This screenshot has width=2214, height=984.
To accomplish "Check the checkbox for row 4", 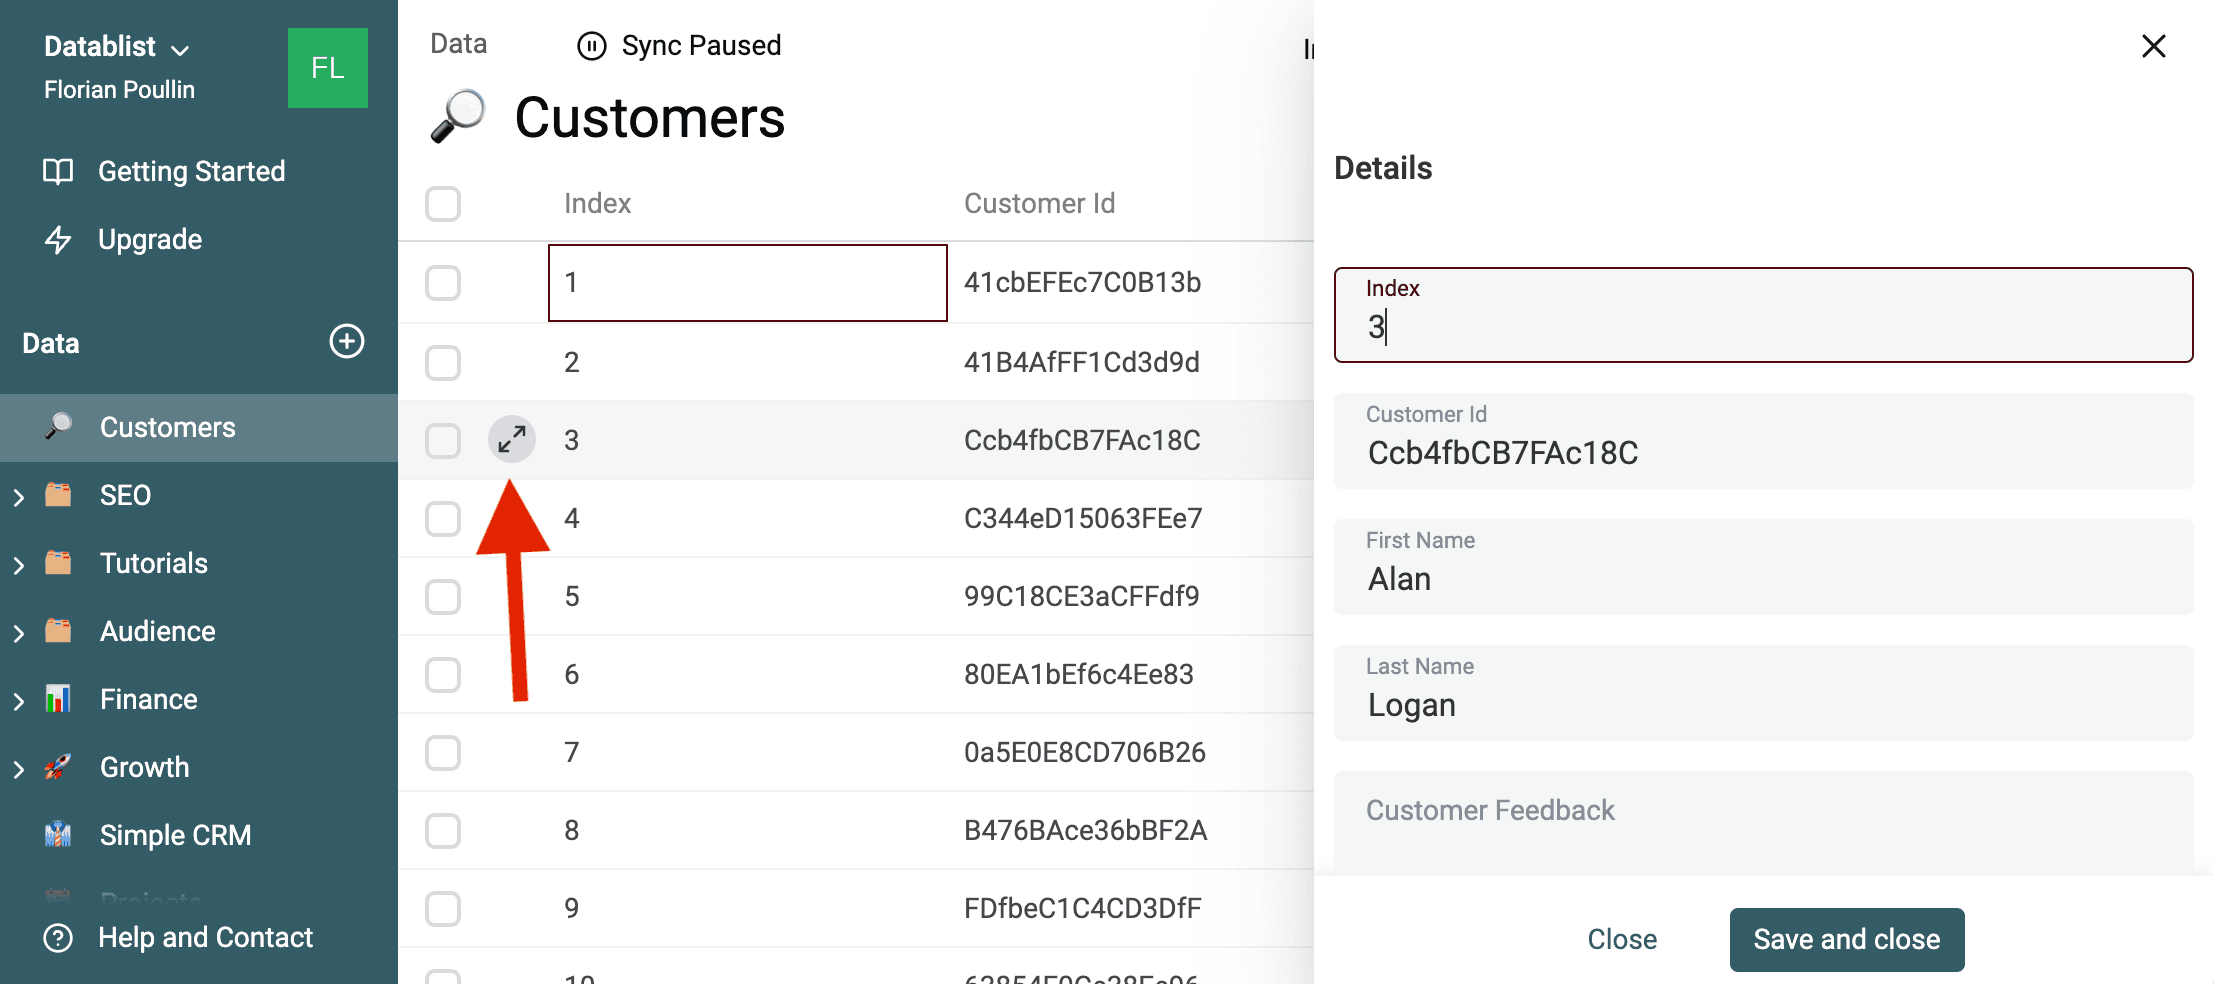I will (x=443, y=519).
